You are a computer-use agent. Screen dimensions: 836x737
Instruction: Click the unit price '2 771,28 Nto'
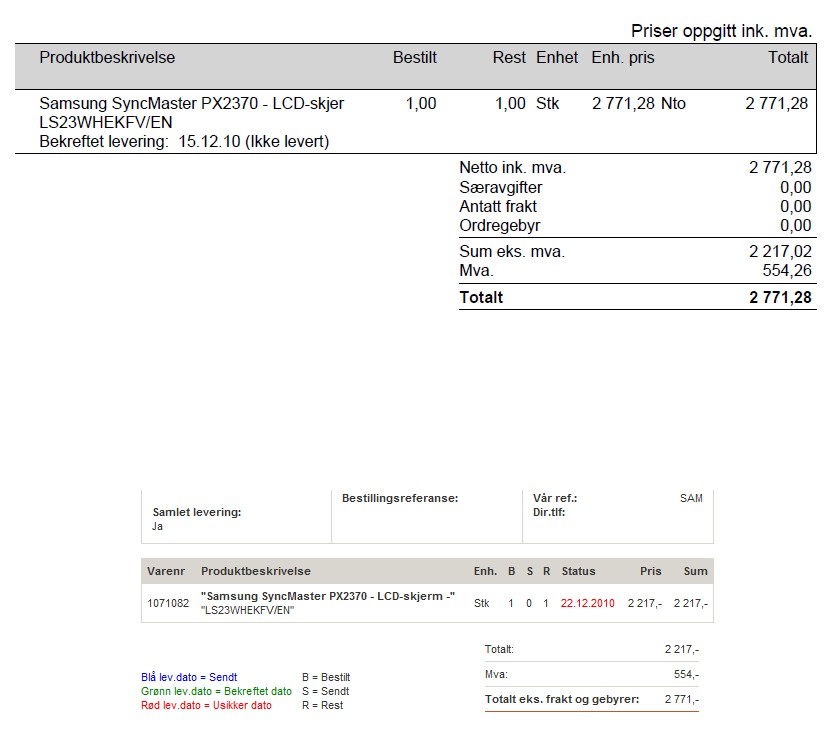[639, 103]
